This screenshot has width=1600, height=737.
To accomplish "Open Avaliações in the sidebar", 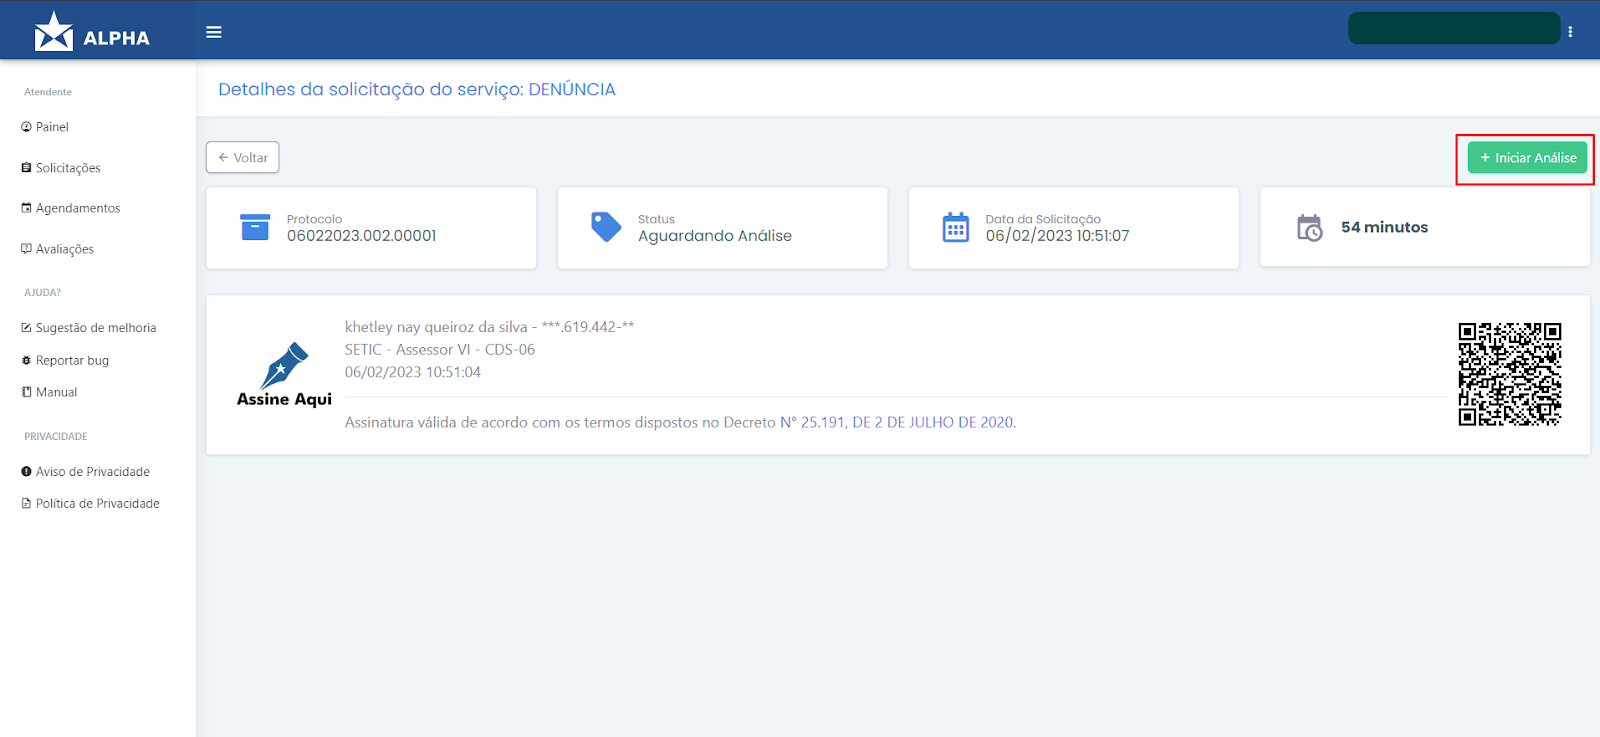I will coord(58,249).
